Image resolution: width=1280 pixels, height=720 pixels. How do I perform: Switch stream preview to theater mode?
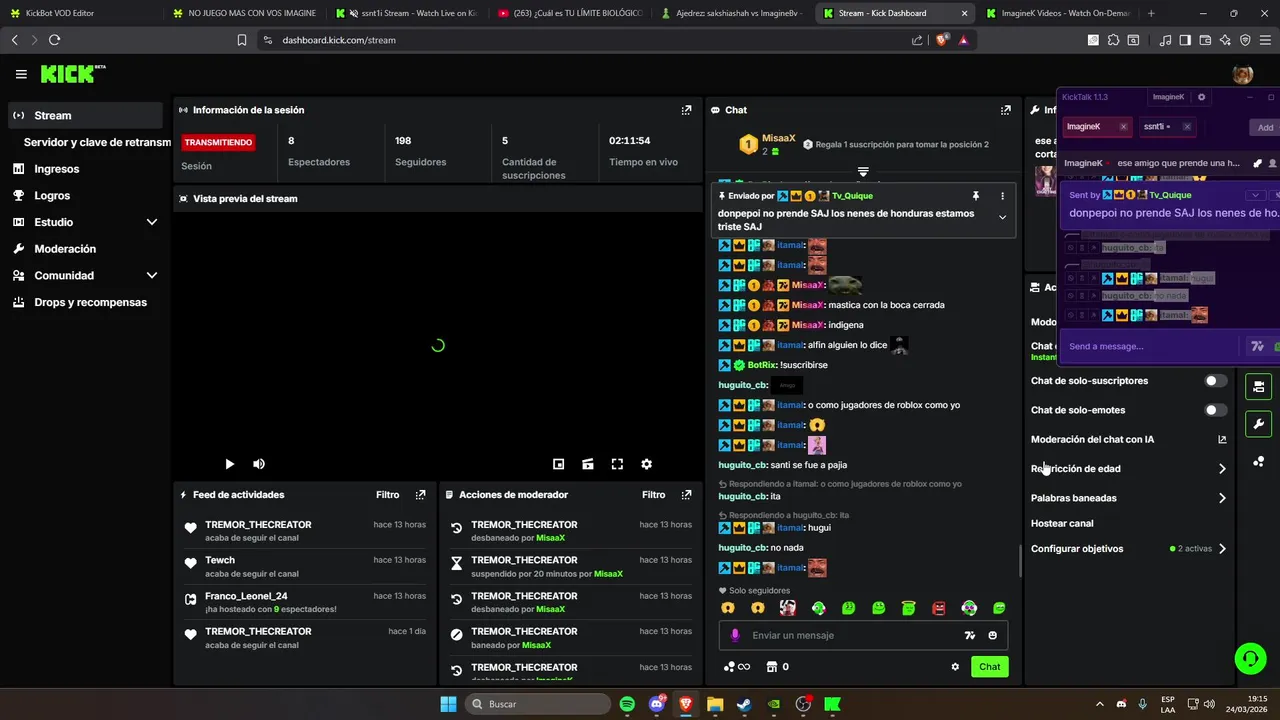click(588, 464)
